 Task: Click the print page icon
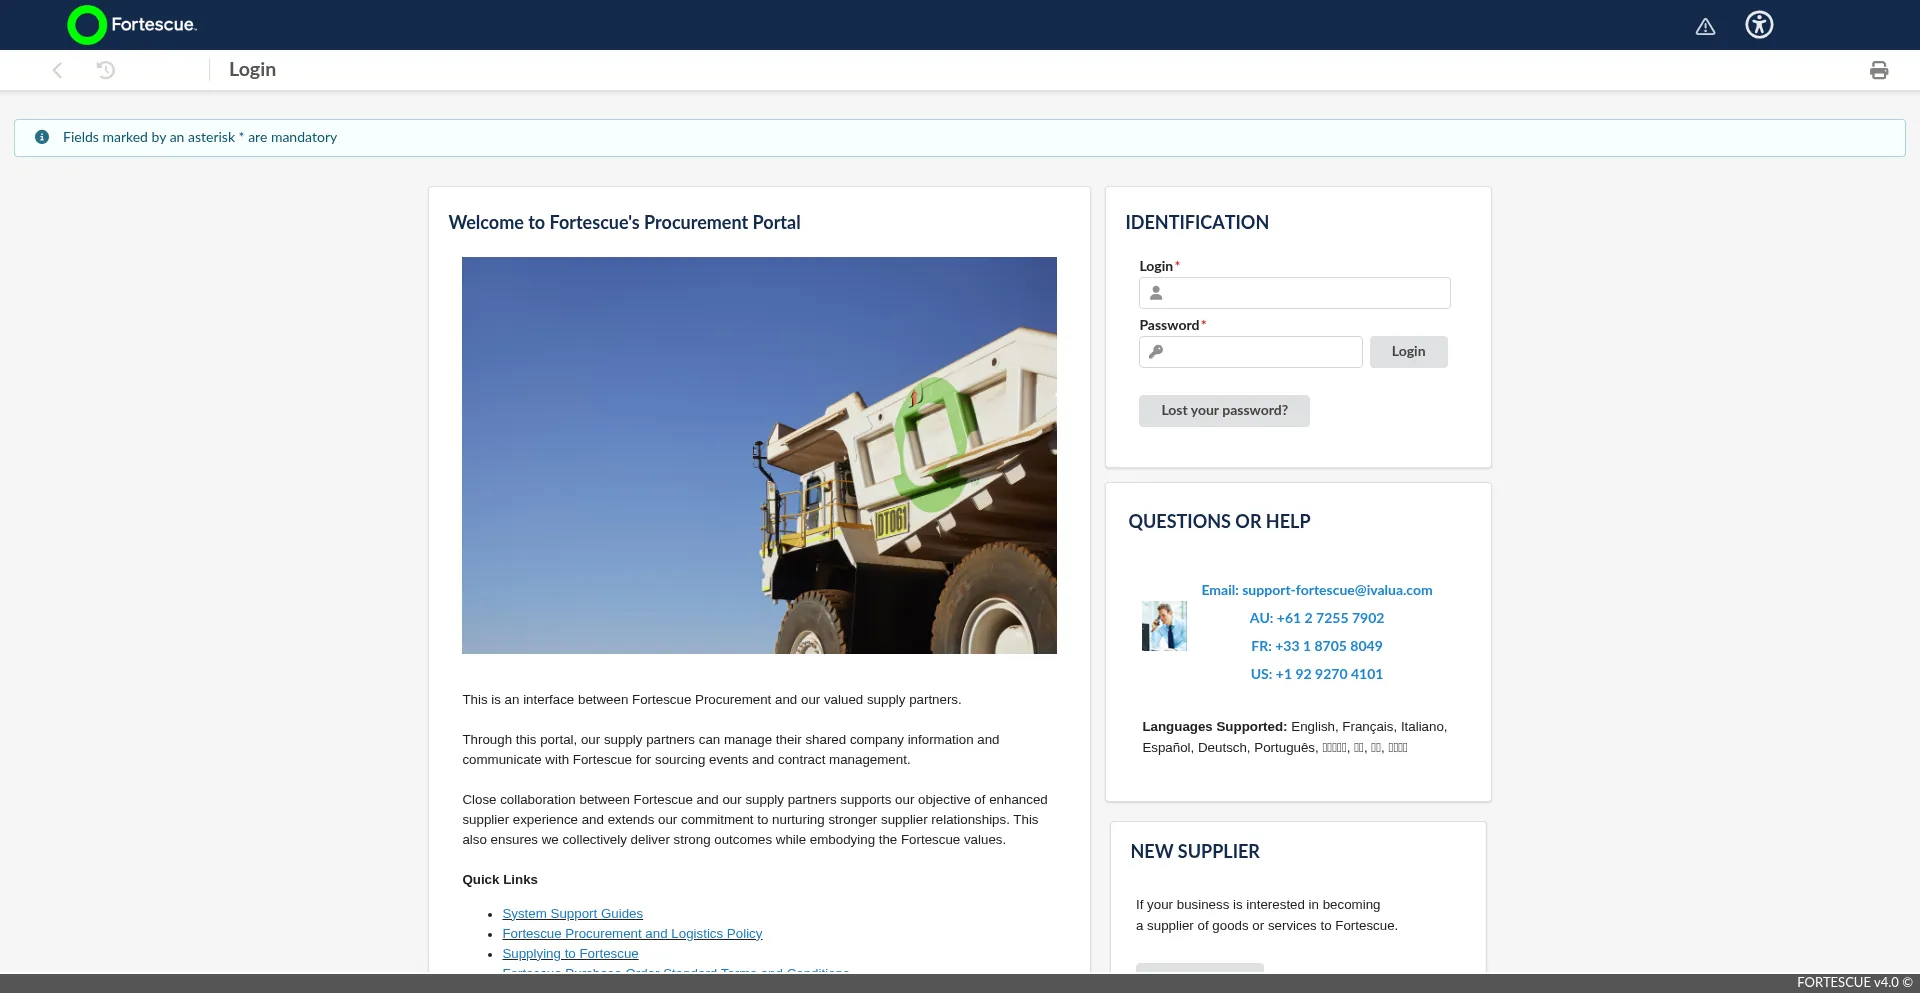1878,70
